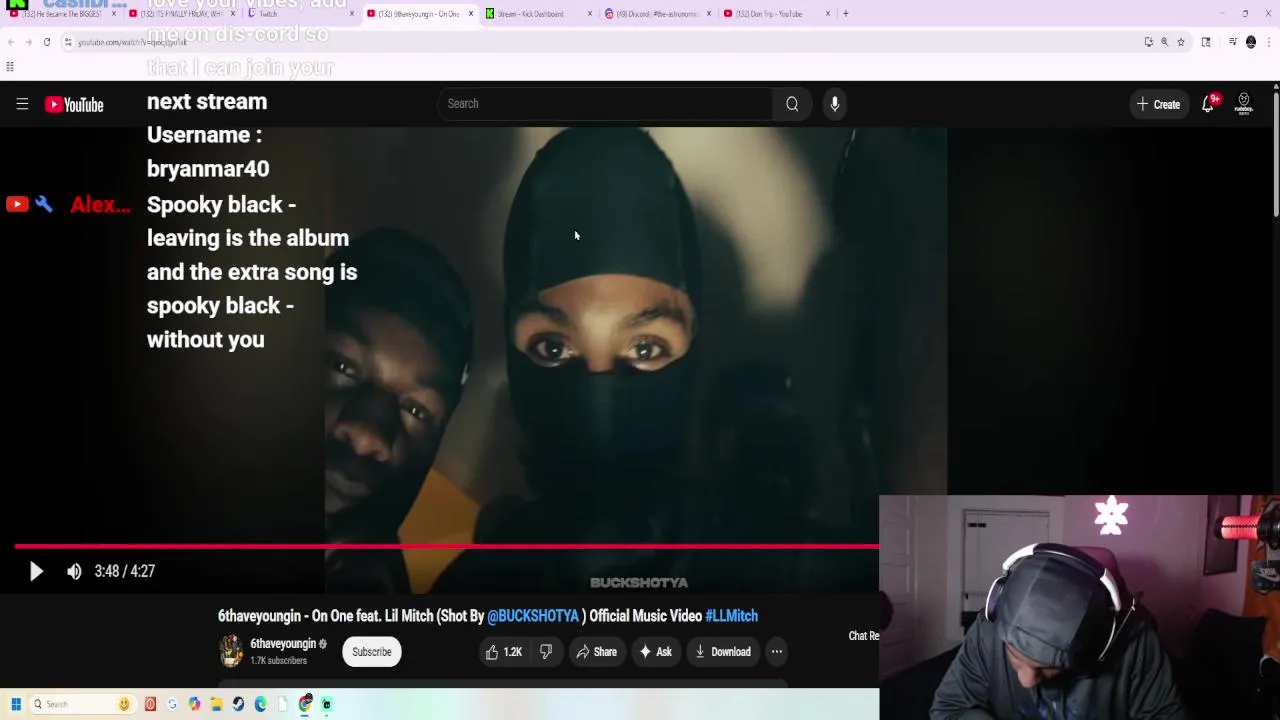Screen dimensions: 1280x720
Task: Resume the video with play button
Action: [x=36, y=571]
